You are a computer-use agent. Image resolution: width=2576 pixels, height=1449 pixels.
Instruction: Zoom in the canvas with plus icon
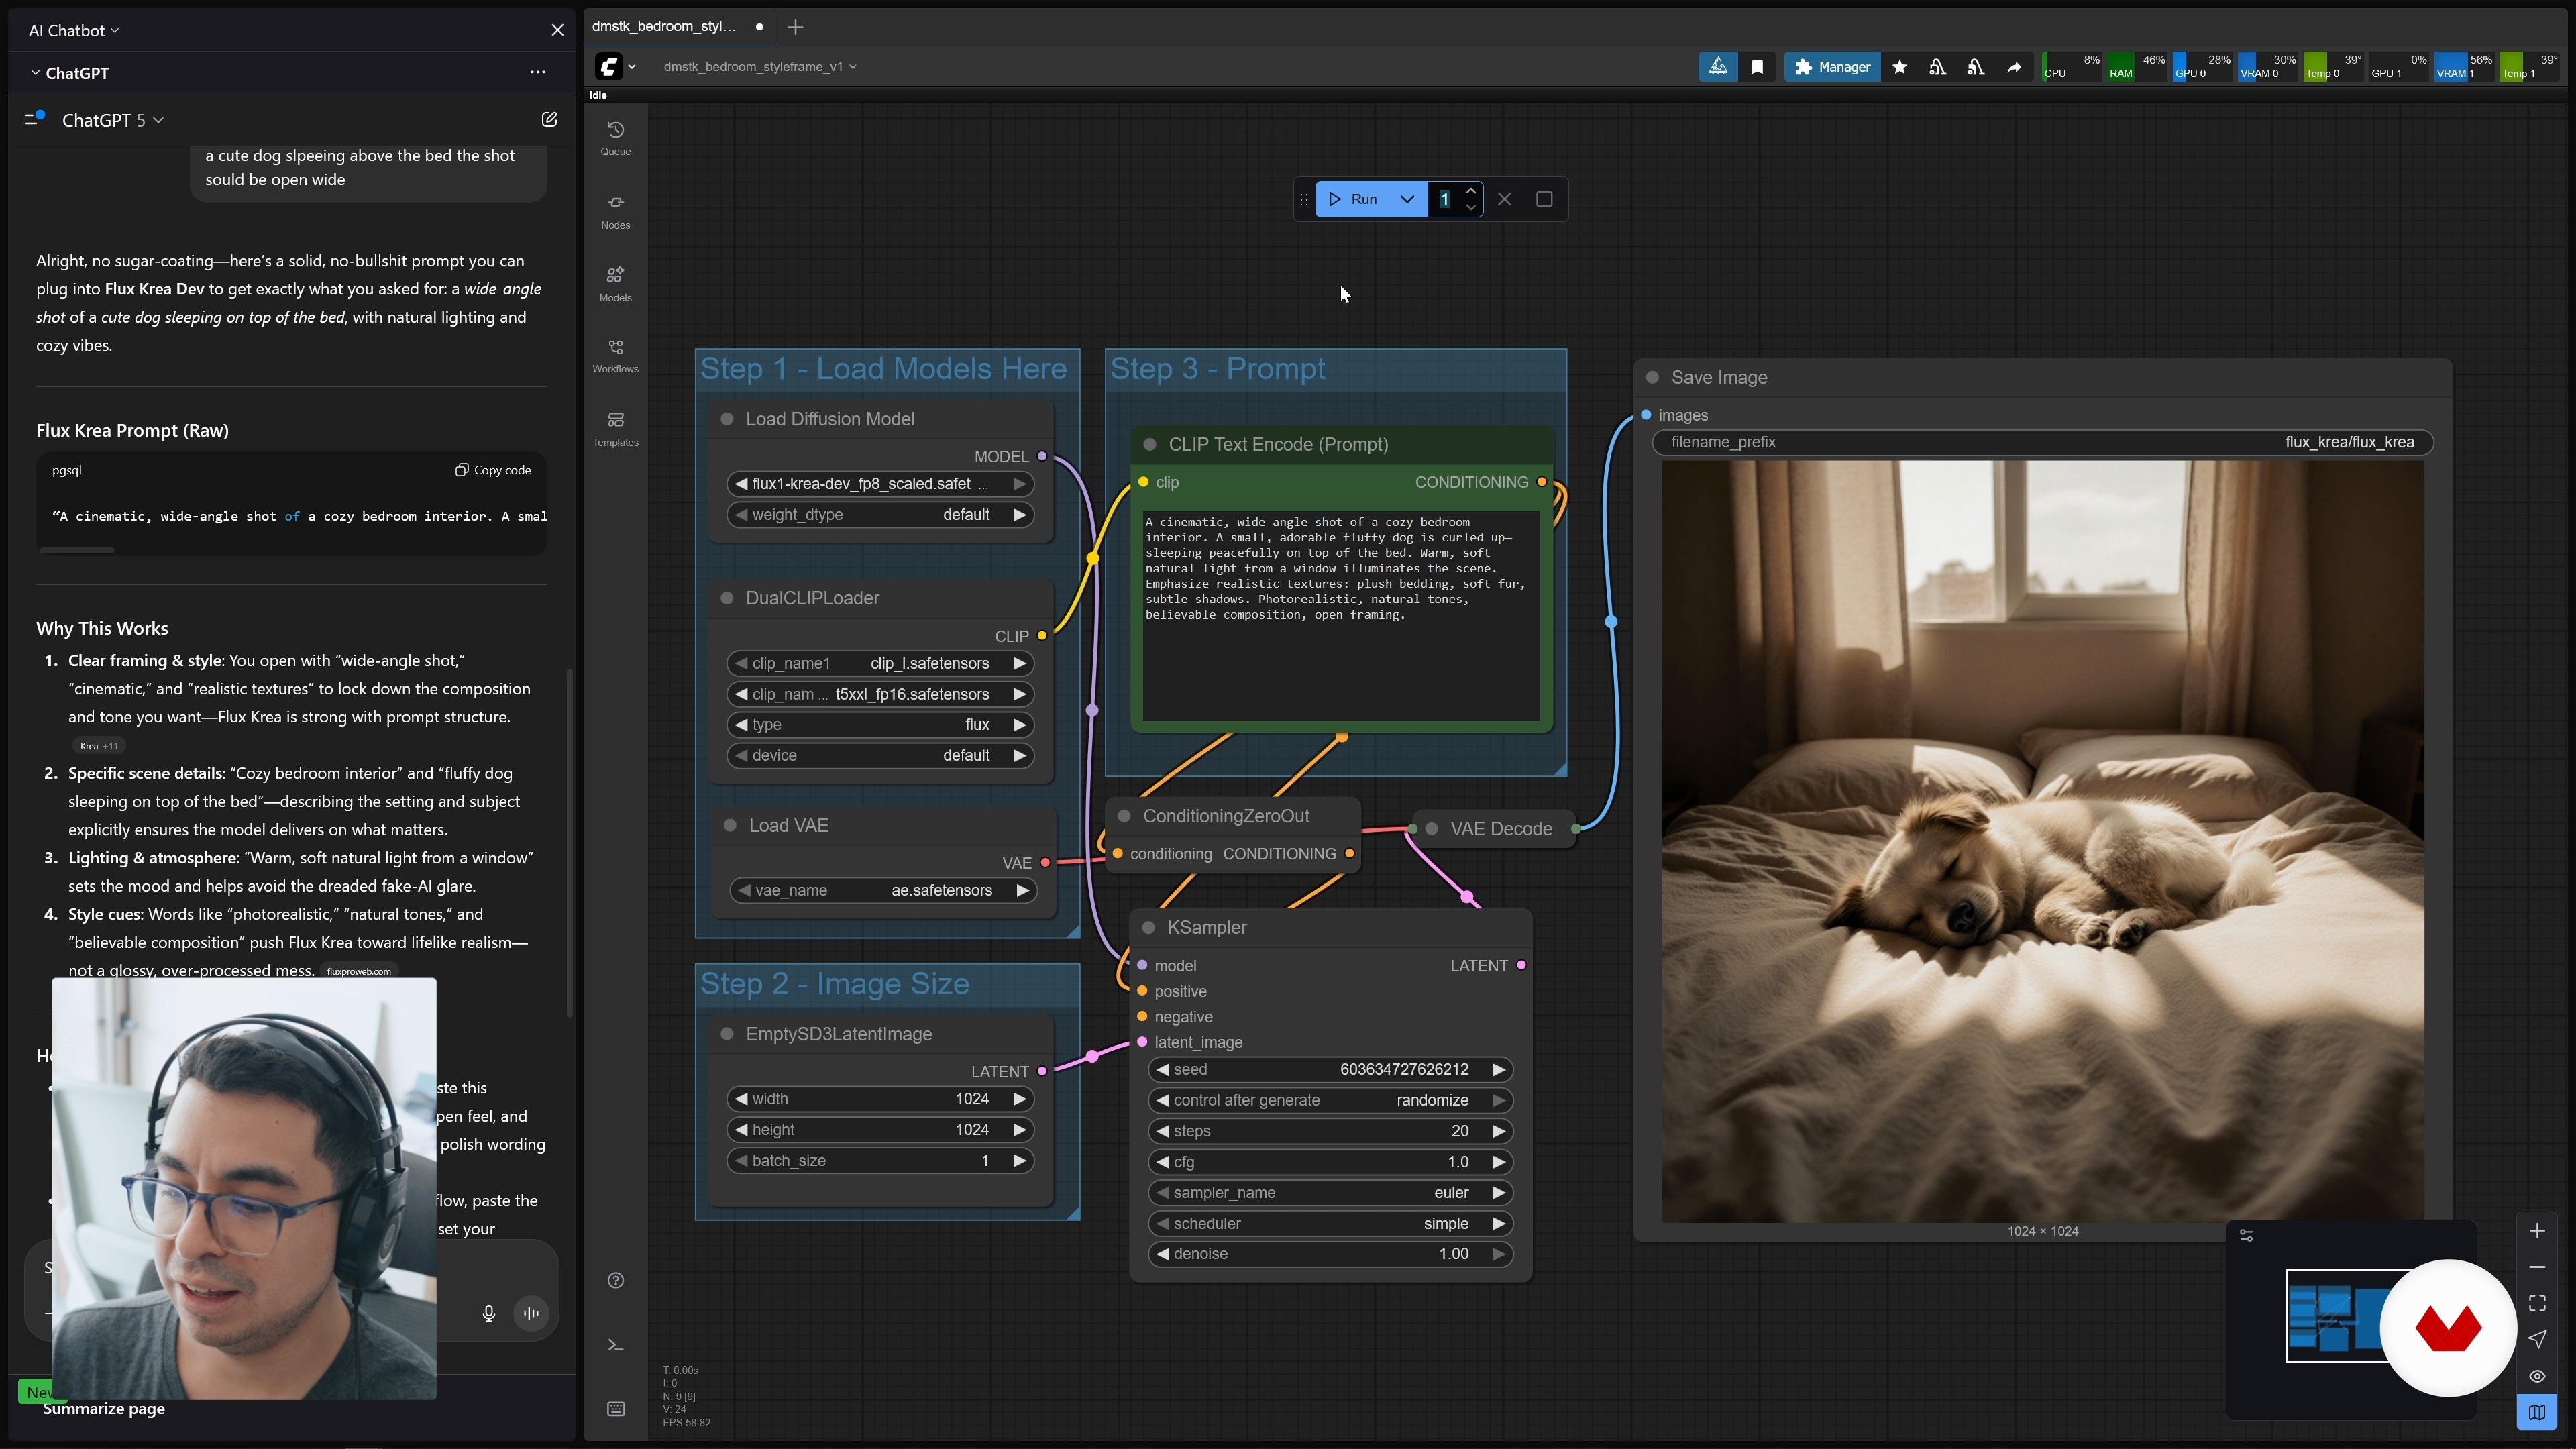[x=2537, y=1231]
